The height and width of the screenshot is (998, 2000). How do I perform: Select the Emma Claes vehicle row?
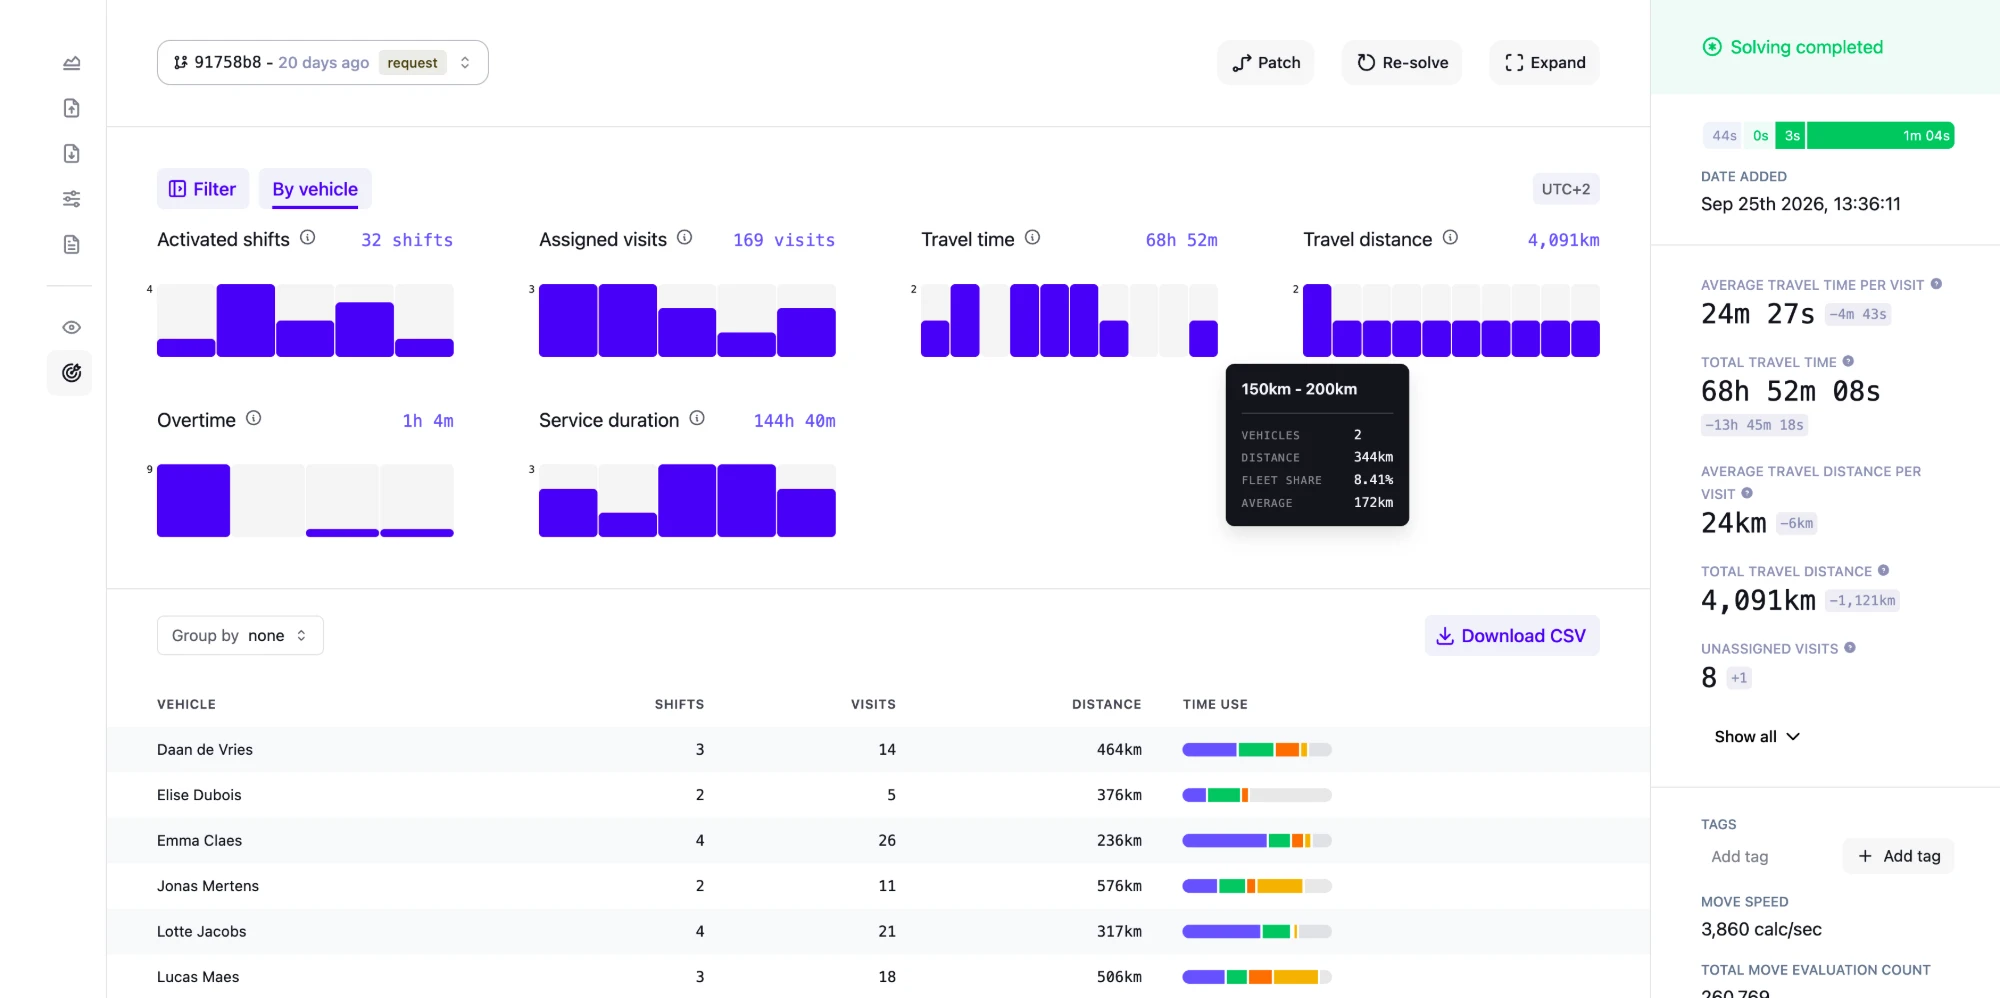tap(878, 840)
